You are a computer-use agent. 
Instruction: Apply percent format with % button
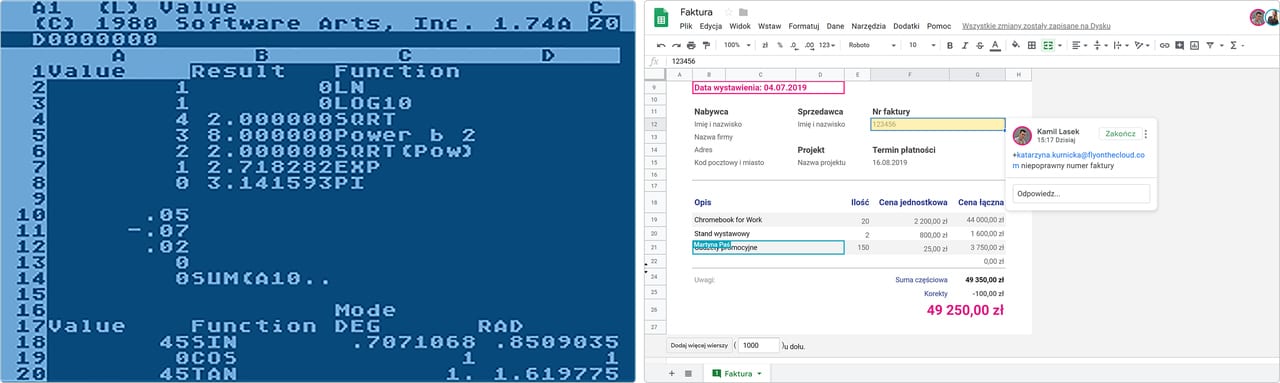pos(780,45)
